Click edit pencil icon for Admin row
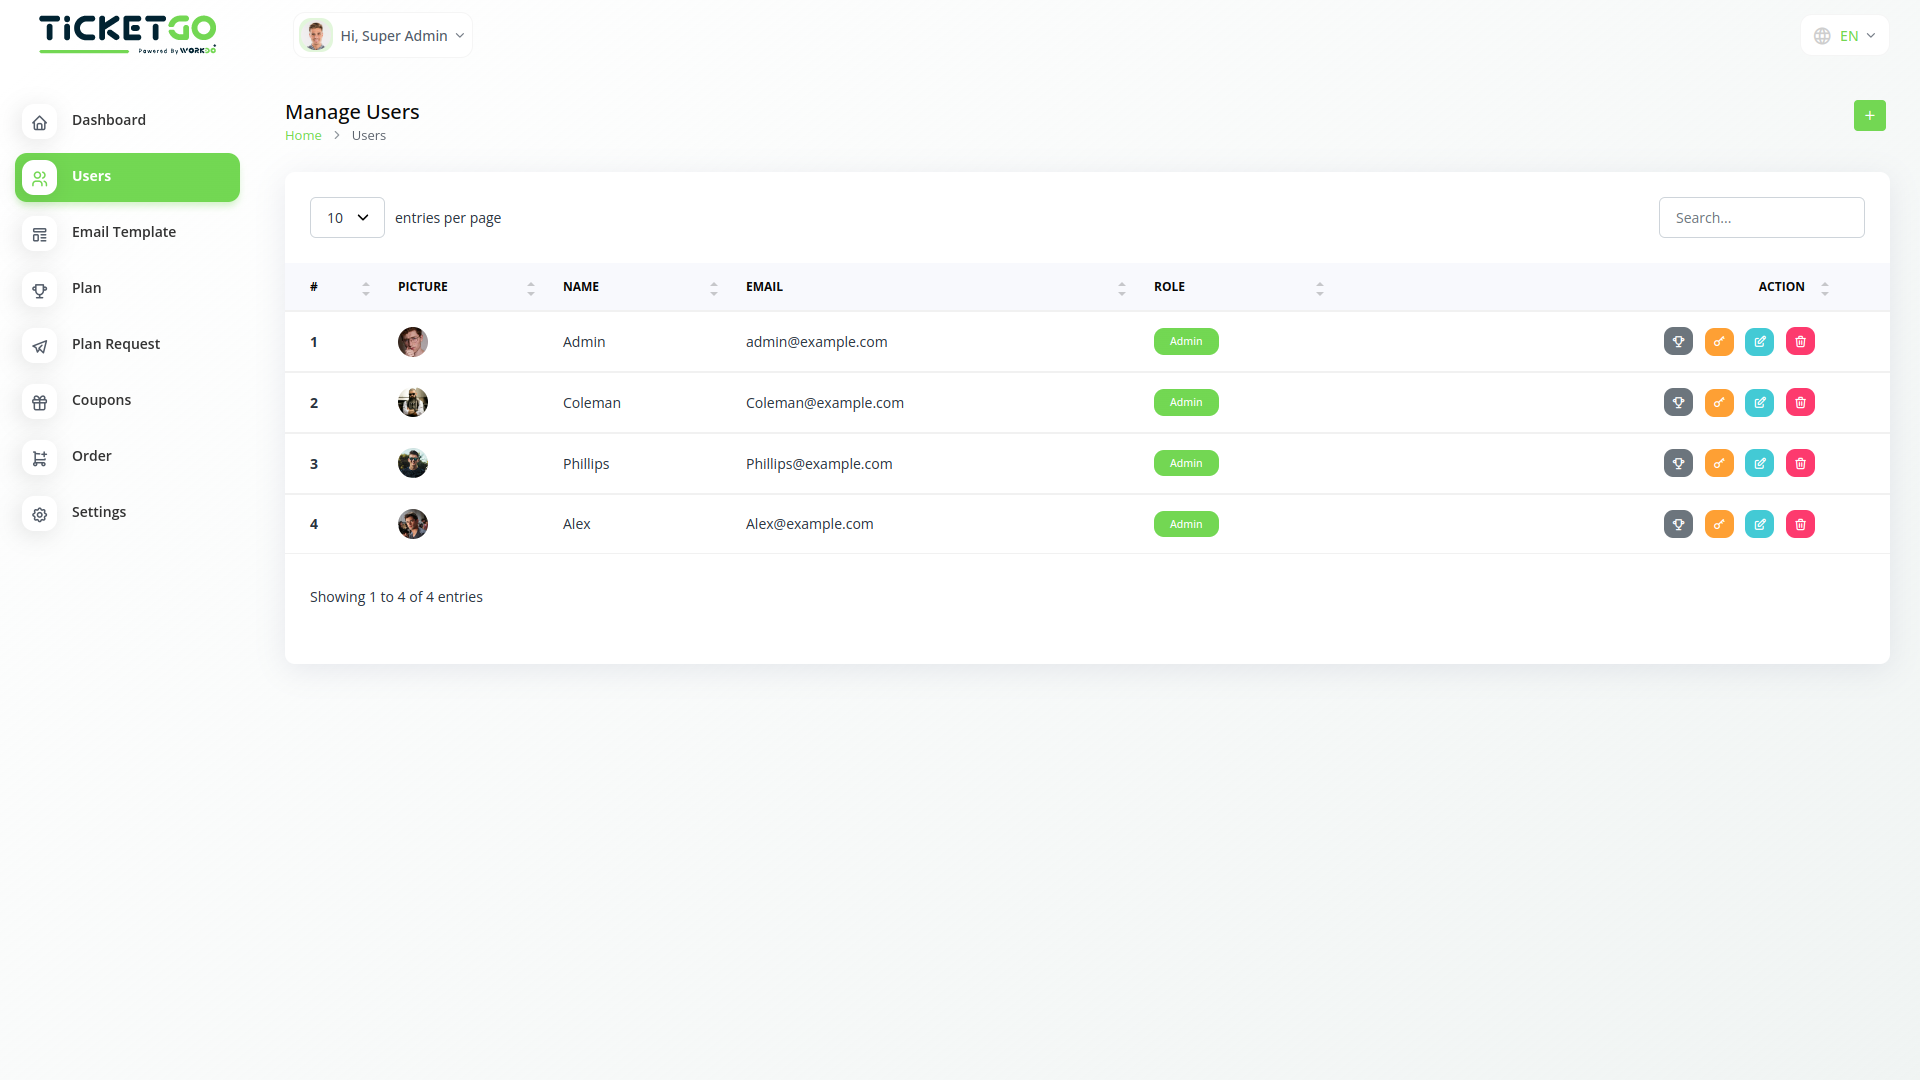This screenshot has width=1920, height=1080. 1759,341
